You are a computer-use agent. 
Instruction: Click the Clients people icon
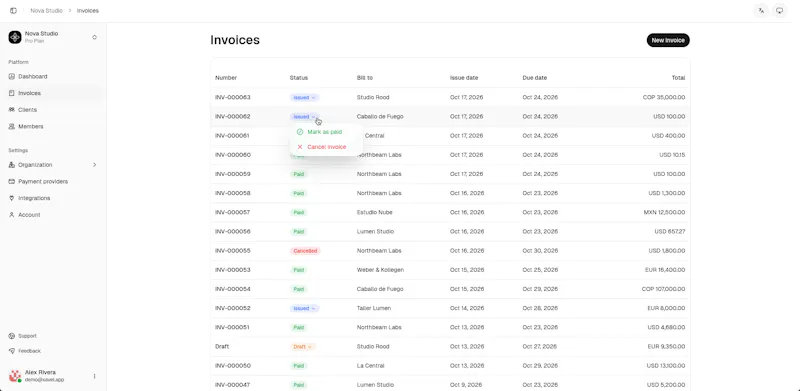[12, 110]
